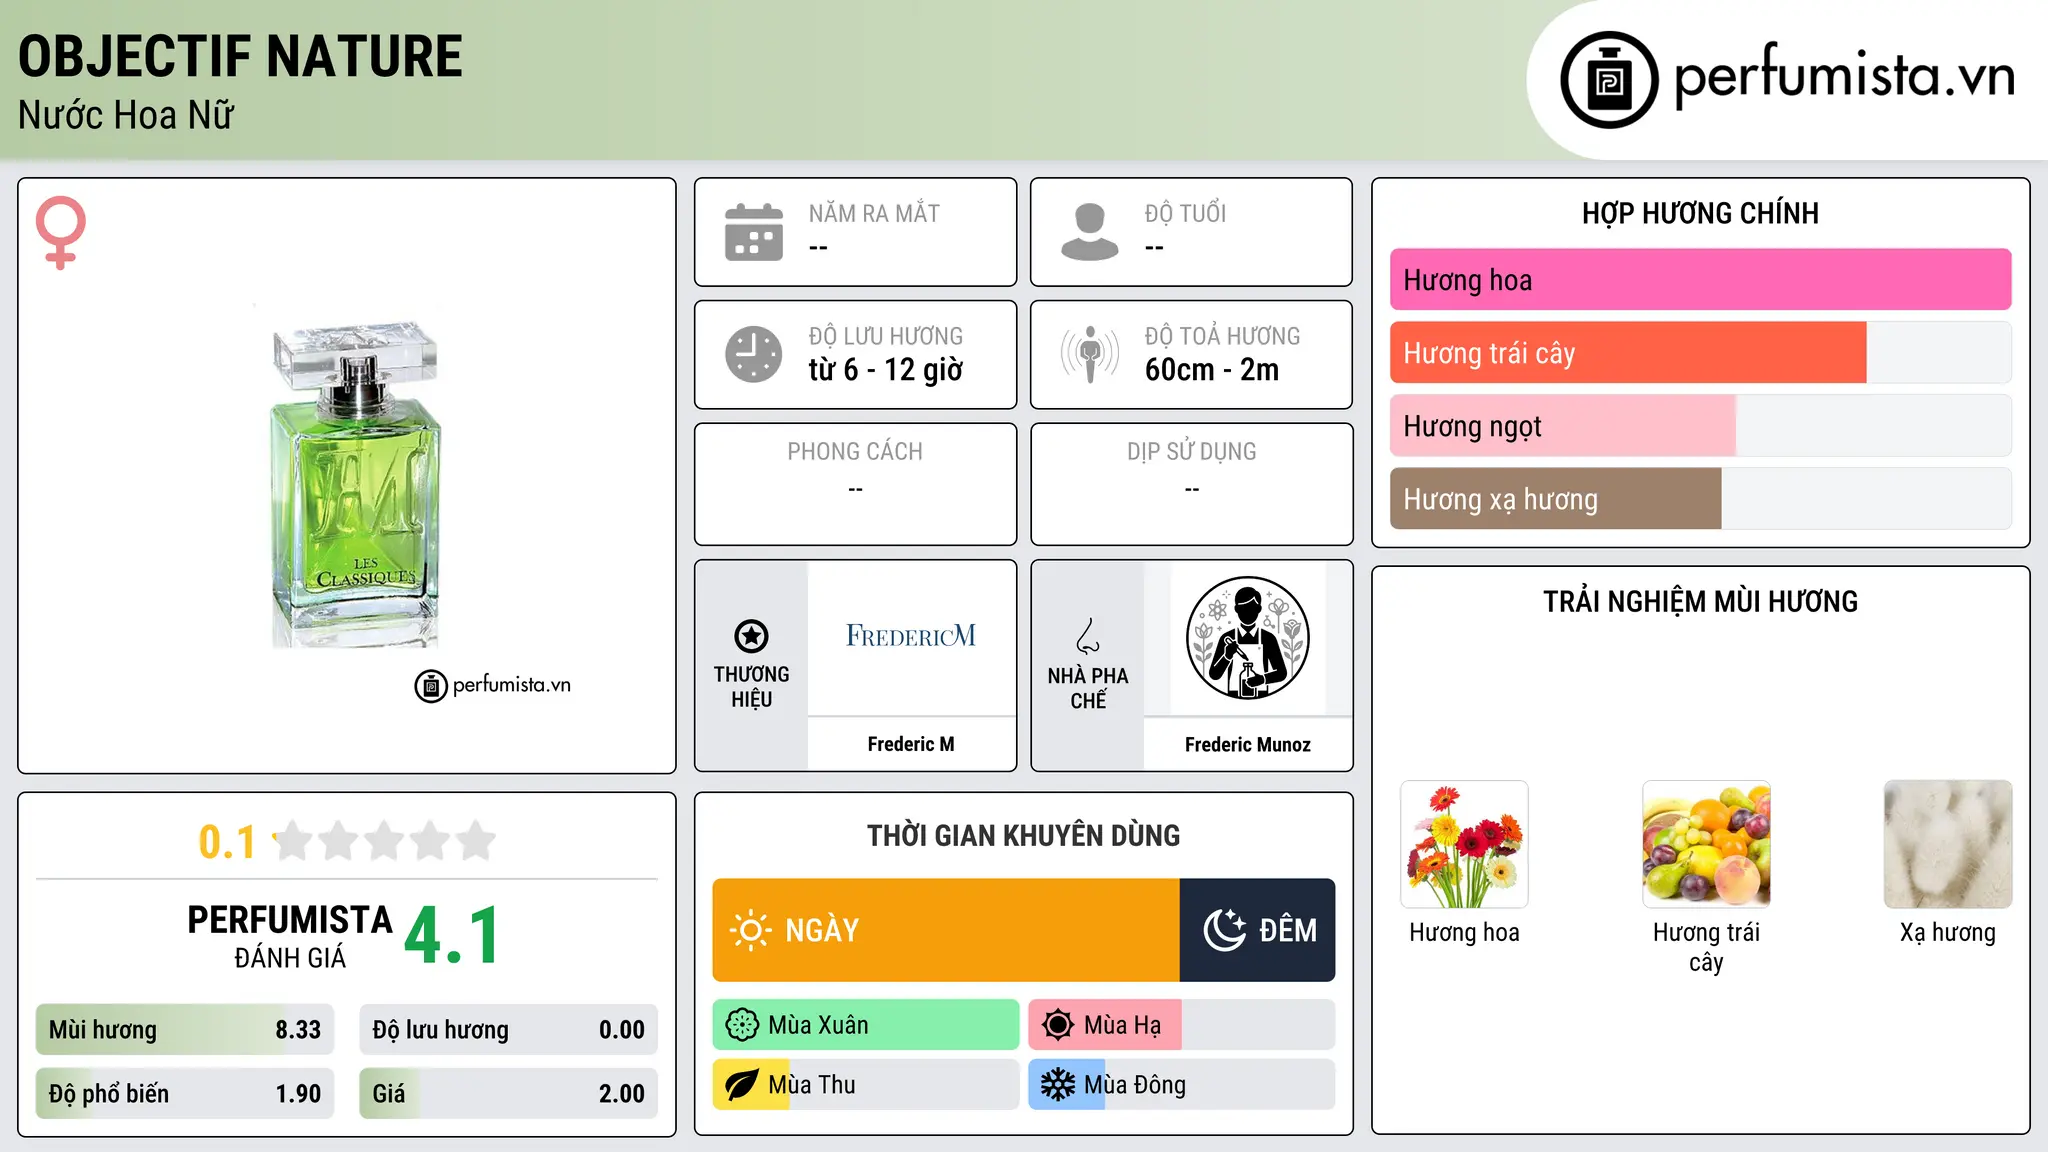The image size is (2048, 1152).
Task: Click the NĂM RA MẮT label
Action: (x=874, y=213)
